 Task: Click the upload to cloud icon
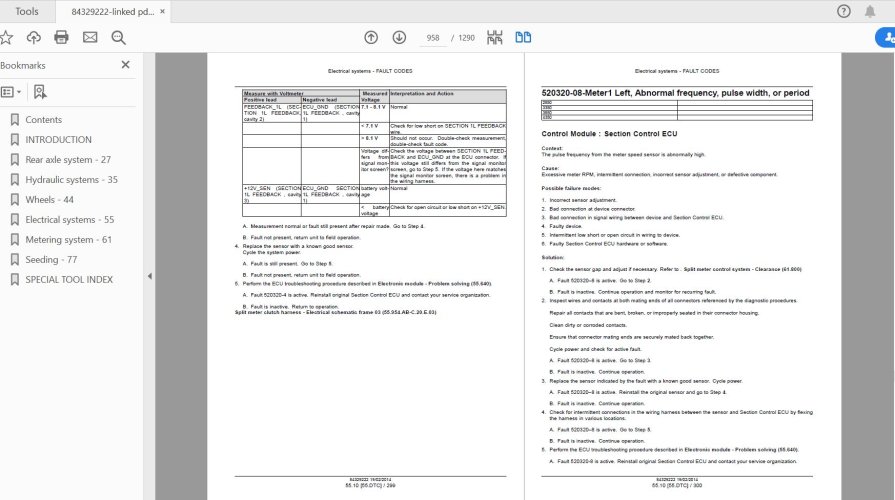point(34,38)
